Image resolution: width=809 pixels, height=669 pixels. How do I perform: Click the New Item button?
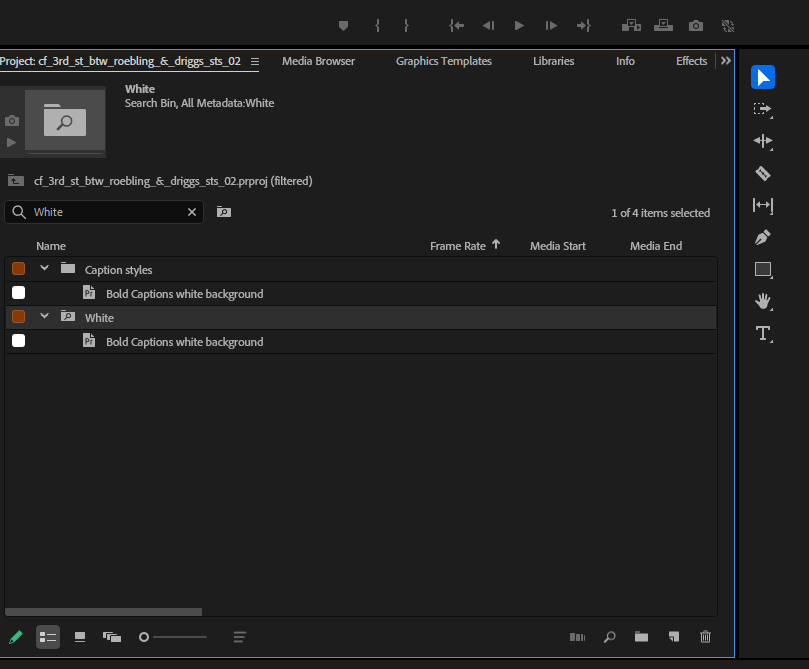(673, 637)
